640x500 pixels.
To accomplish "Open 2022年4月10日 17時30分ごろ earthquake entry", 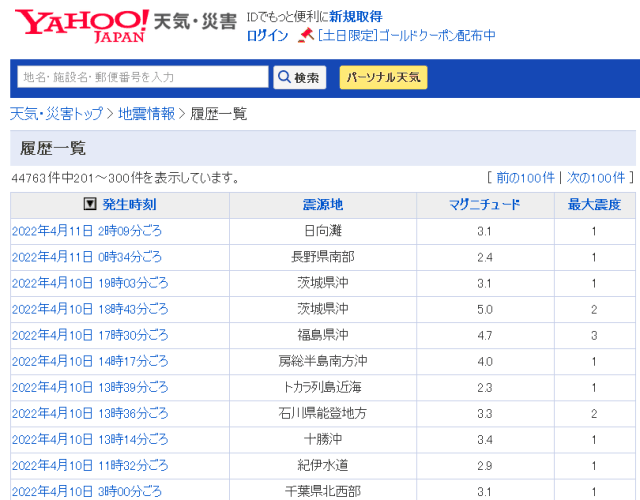I will click(90, 336).
